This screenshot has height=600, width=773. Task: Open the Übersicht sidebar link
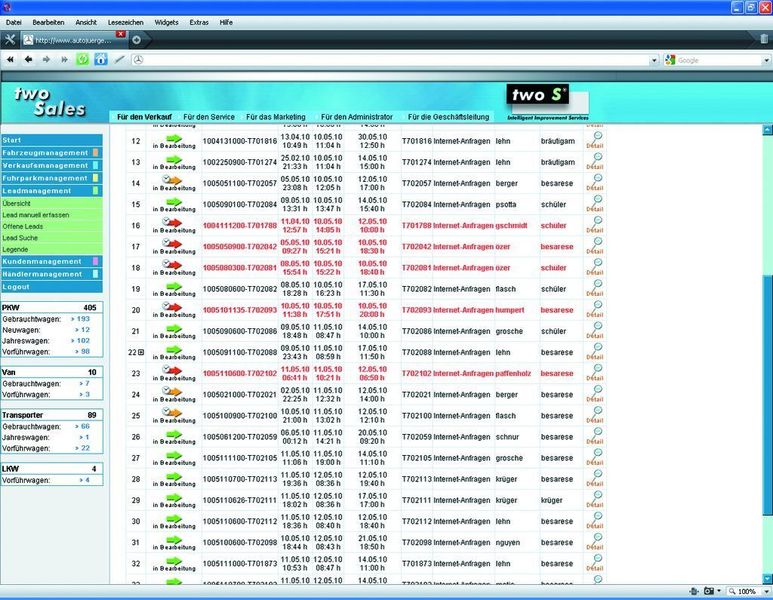(16, 204)
